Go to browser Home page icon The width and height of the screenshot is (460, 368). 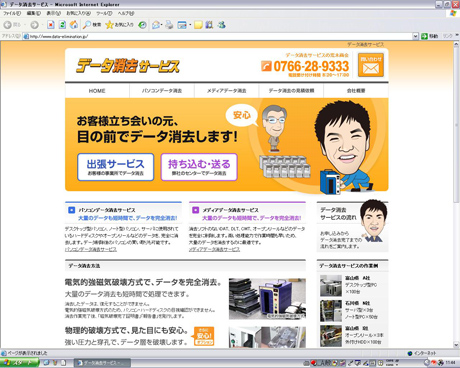(74, 25)
